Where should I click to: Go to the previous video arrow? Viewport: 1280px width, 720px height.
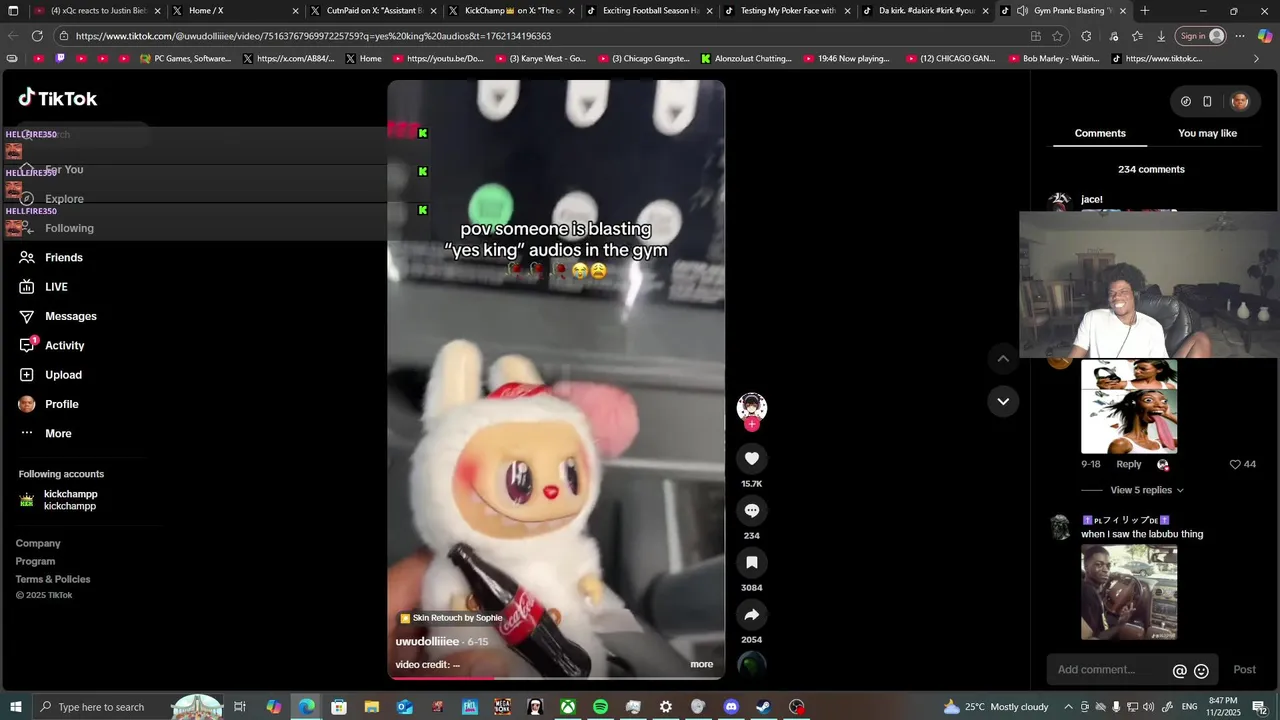(x=1003, y=358)
